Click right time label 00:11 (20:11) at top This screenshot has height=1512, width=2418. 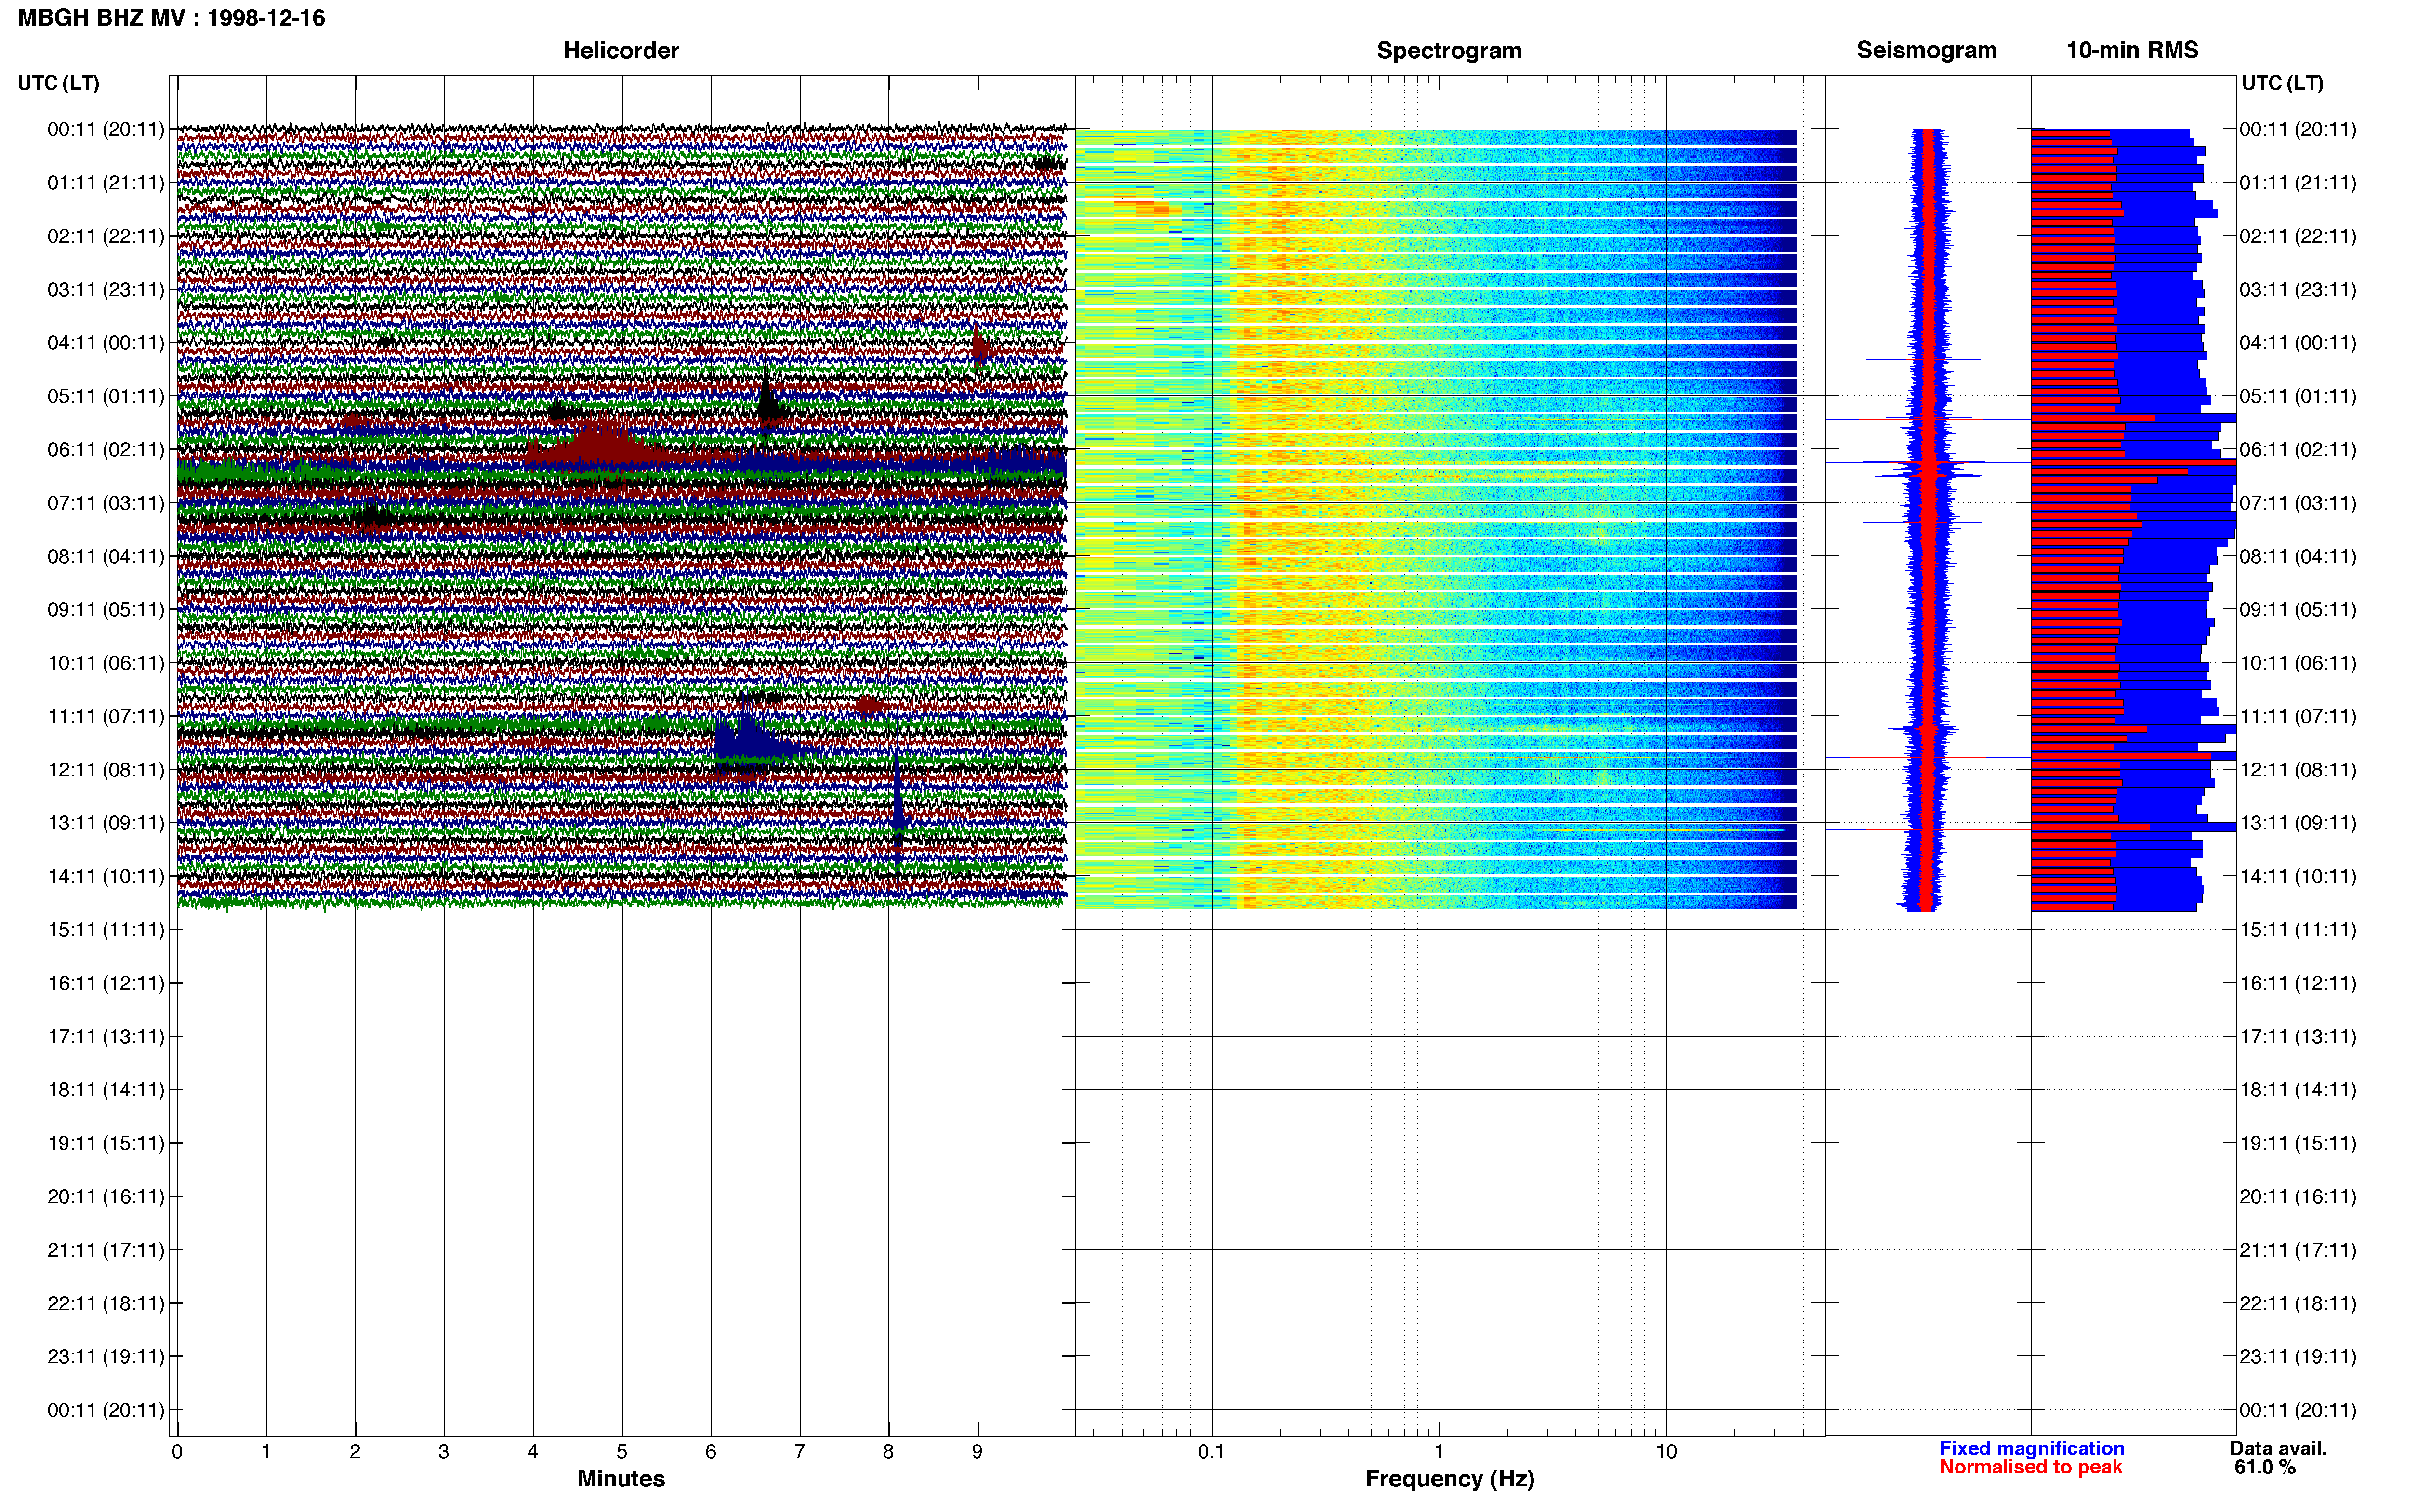point(2298,129)
